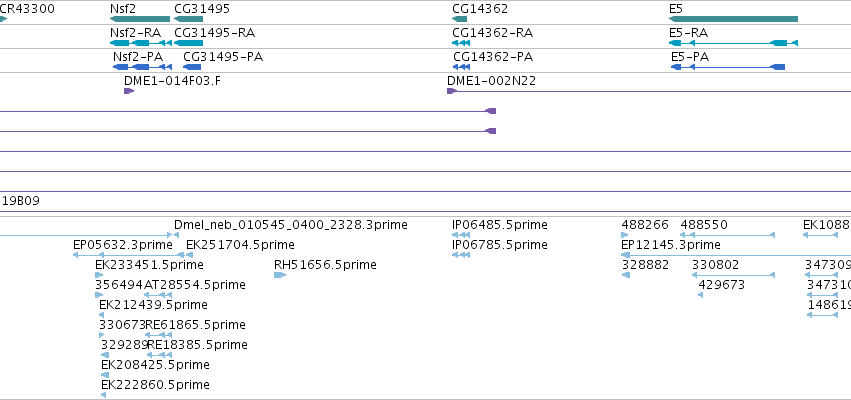Open the Nsf2-RA transcript label

pos(135,33)
